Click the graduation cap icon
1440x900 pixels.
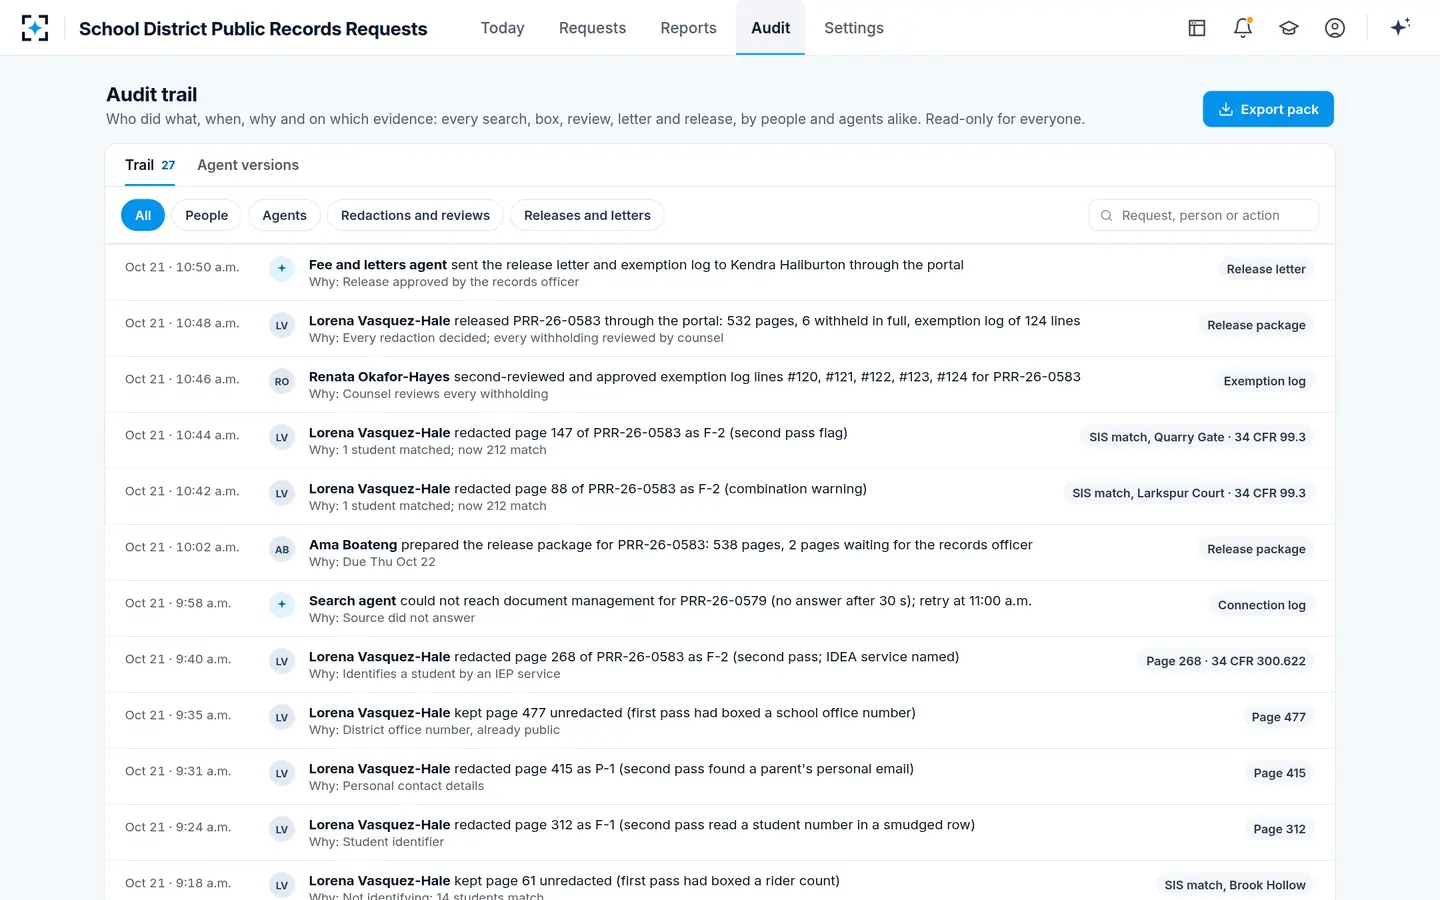[1289, 28]
